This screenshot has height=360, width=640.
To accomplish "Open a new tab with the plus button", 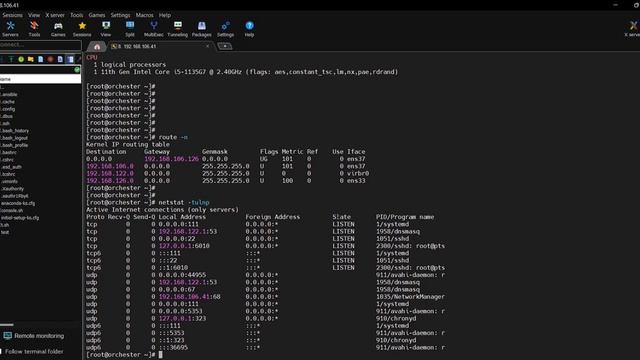I will click(x=225, y=46).
